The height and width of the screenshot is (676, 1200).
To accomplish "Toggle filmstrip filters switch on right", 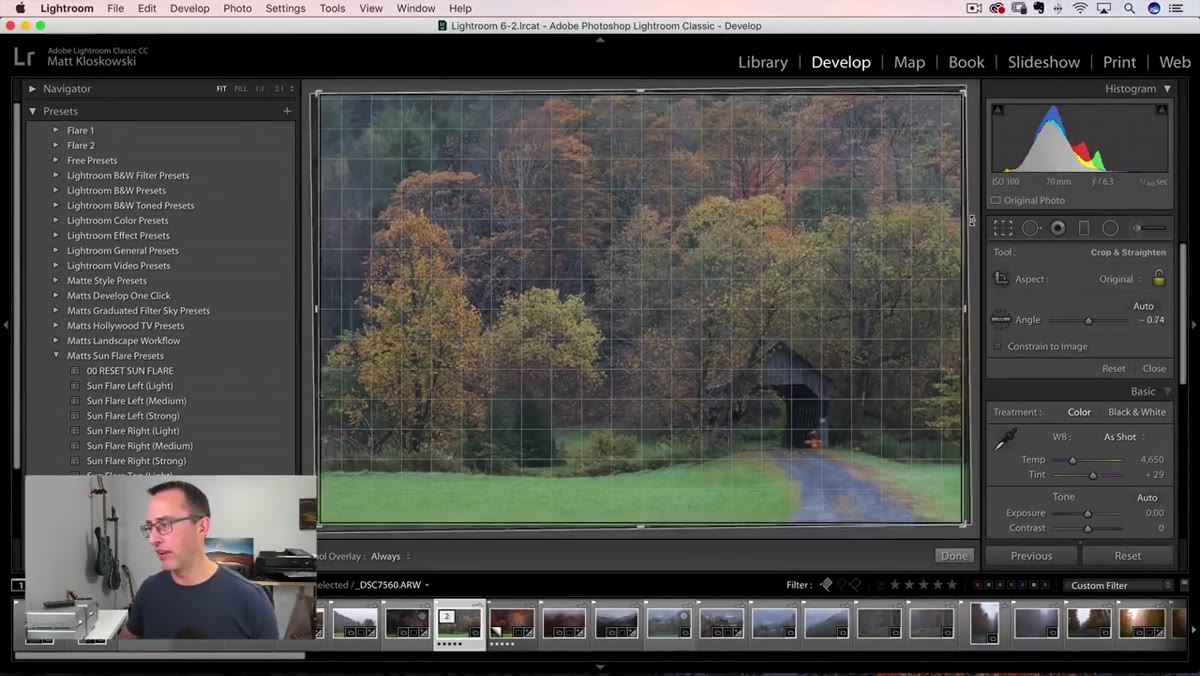I will pyautogui.click(x=1183, y=585).
